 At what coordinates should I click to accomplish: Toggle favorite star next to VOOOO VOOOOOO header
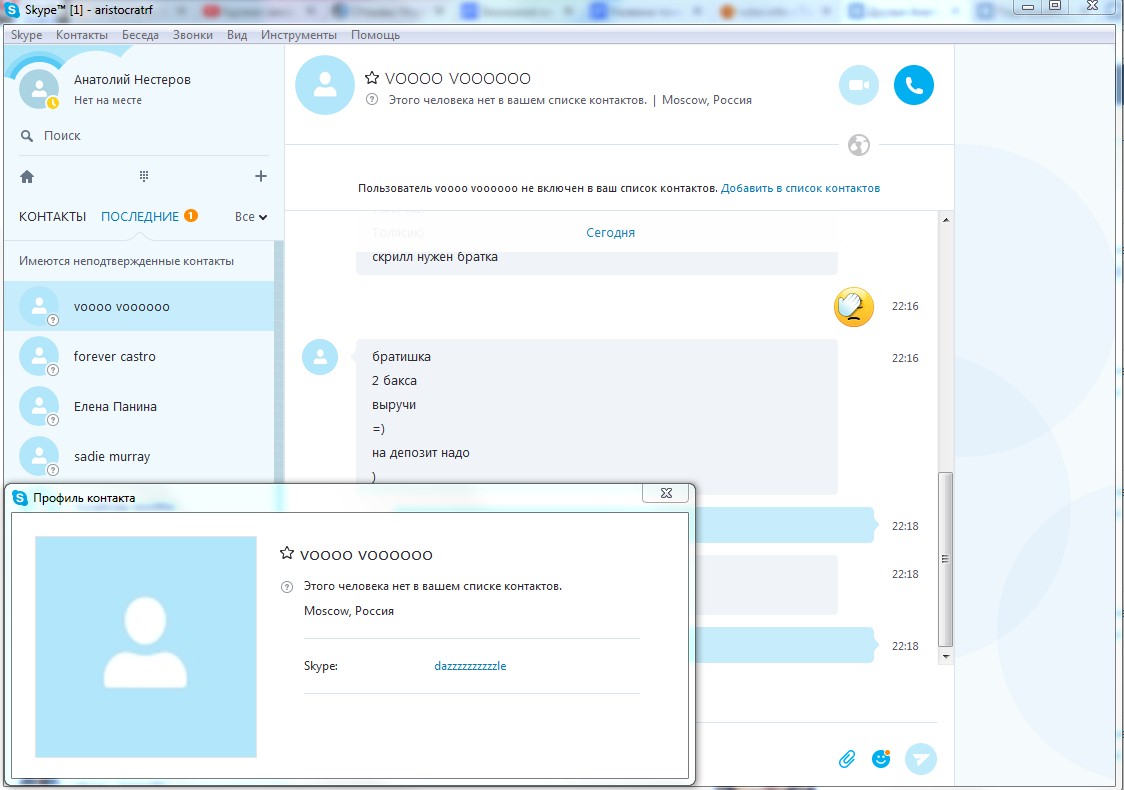(x=371, y=78)
